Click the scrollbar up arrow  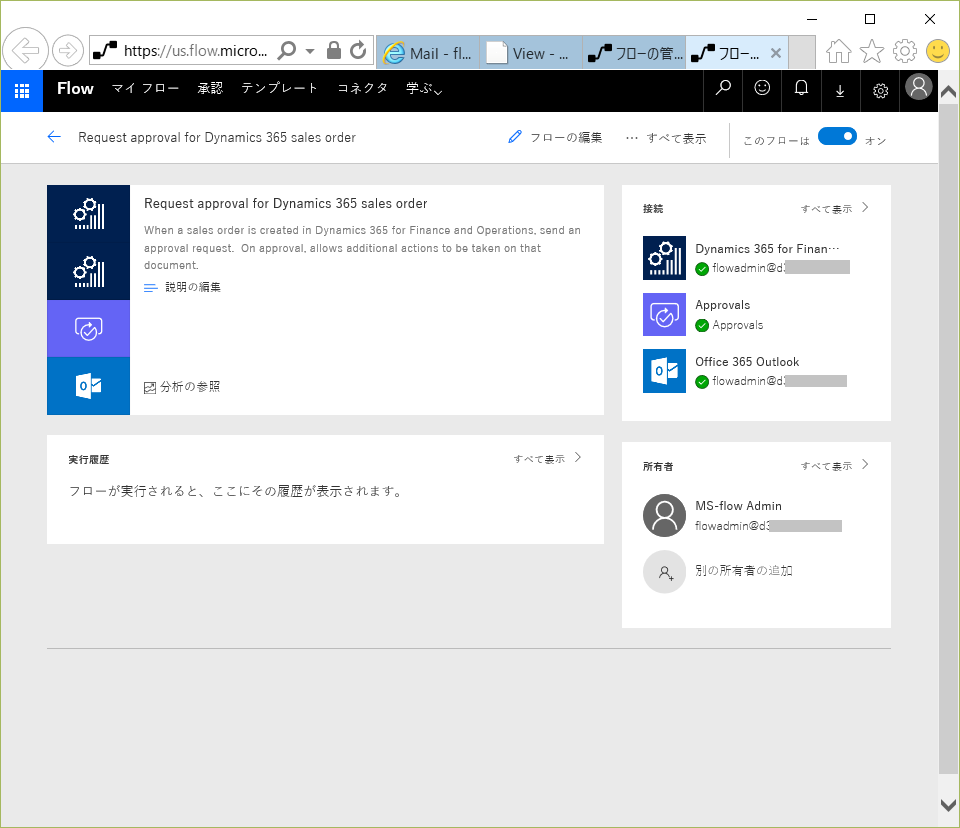[x=948, y=92]
